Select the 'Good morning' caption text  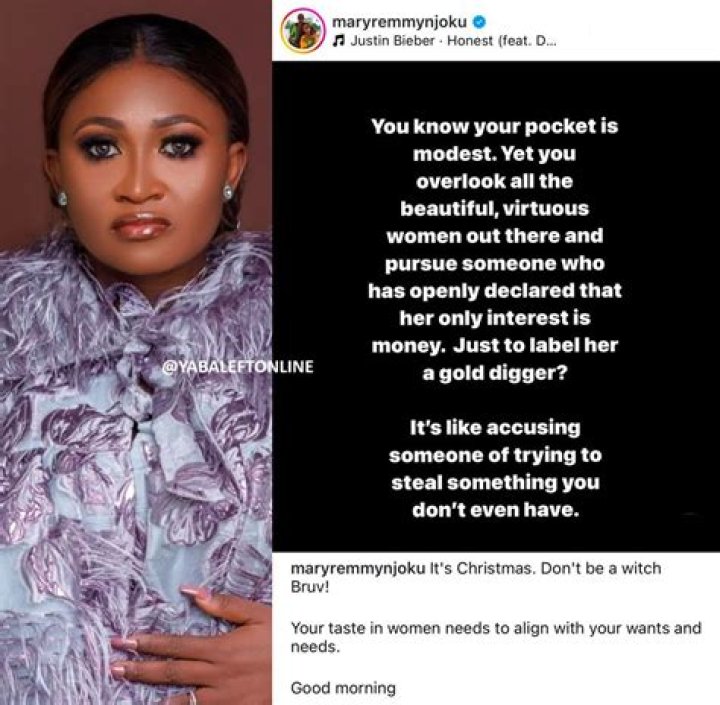343,688
